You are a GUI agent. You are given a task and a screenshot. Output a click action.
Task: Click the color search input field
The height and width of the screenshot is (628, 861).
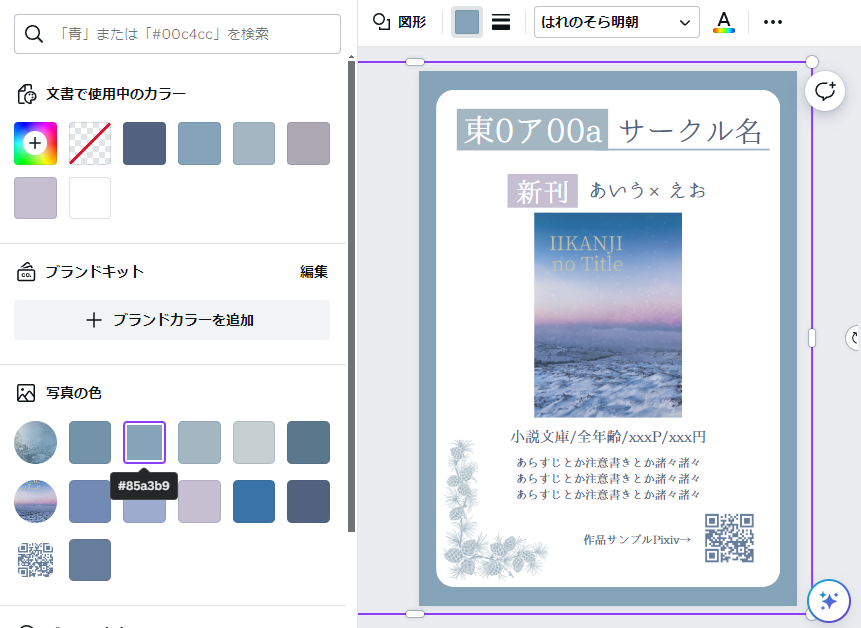pos(177,34)
